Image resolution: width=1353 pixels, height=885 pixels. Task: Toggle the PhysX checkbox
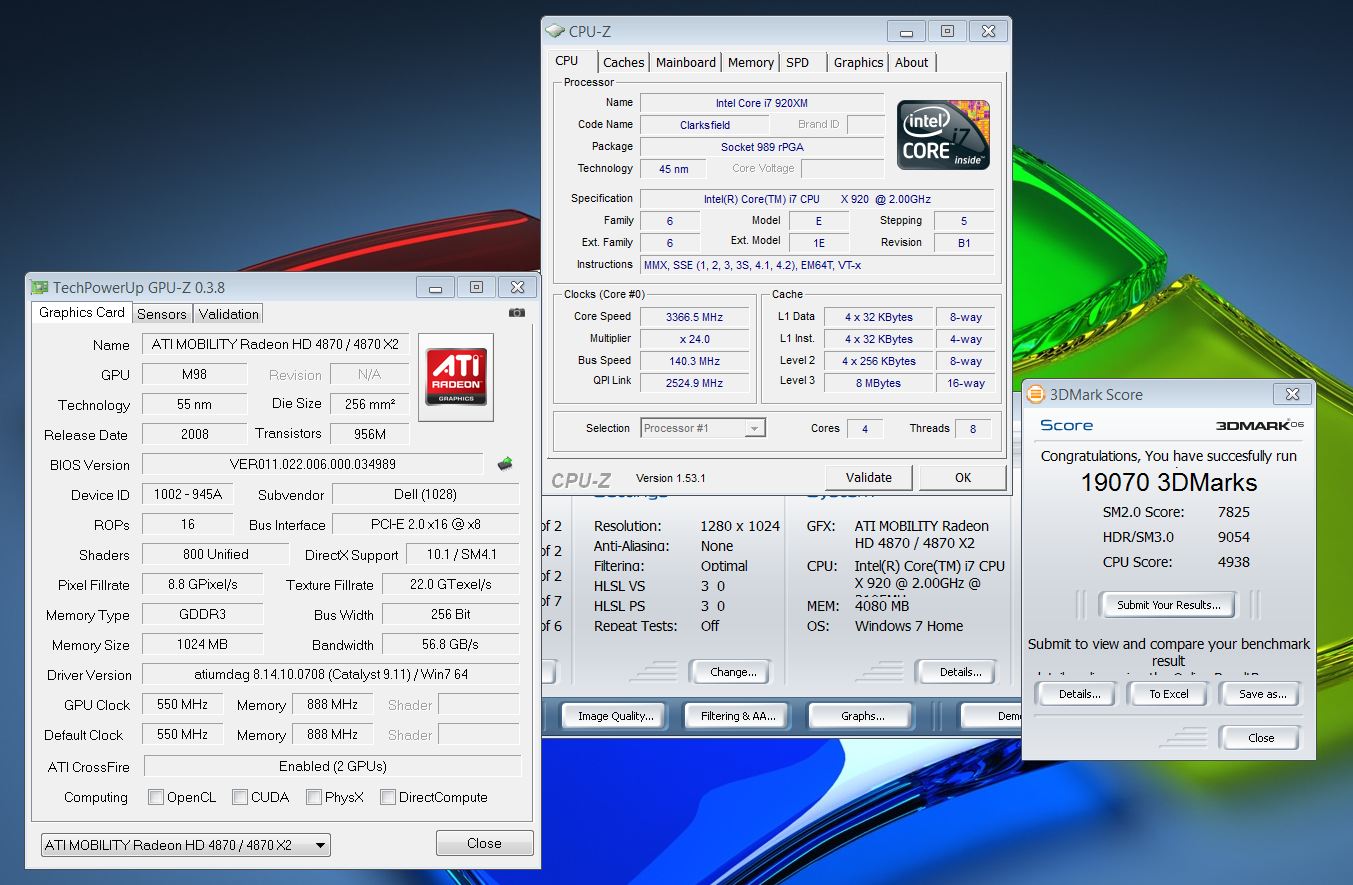coord(314,797)
